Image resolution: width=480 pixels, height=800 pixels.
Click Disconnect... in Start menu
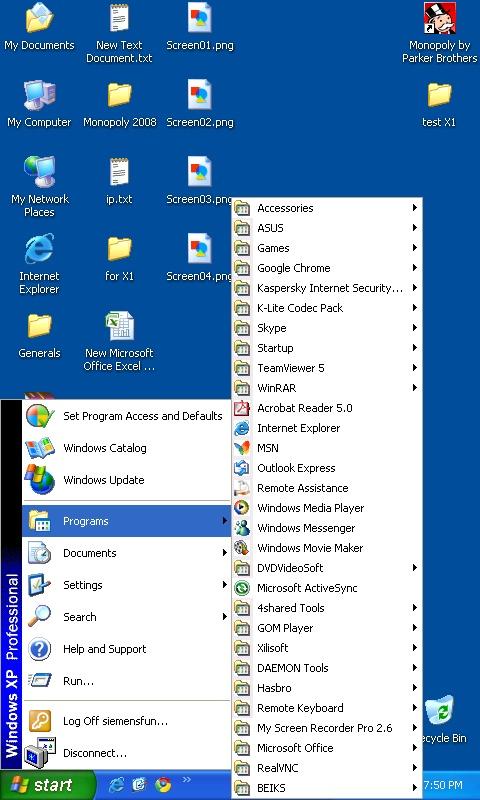coord(127,753)
